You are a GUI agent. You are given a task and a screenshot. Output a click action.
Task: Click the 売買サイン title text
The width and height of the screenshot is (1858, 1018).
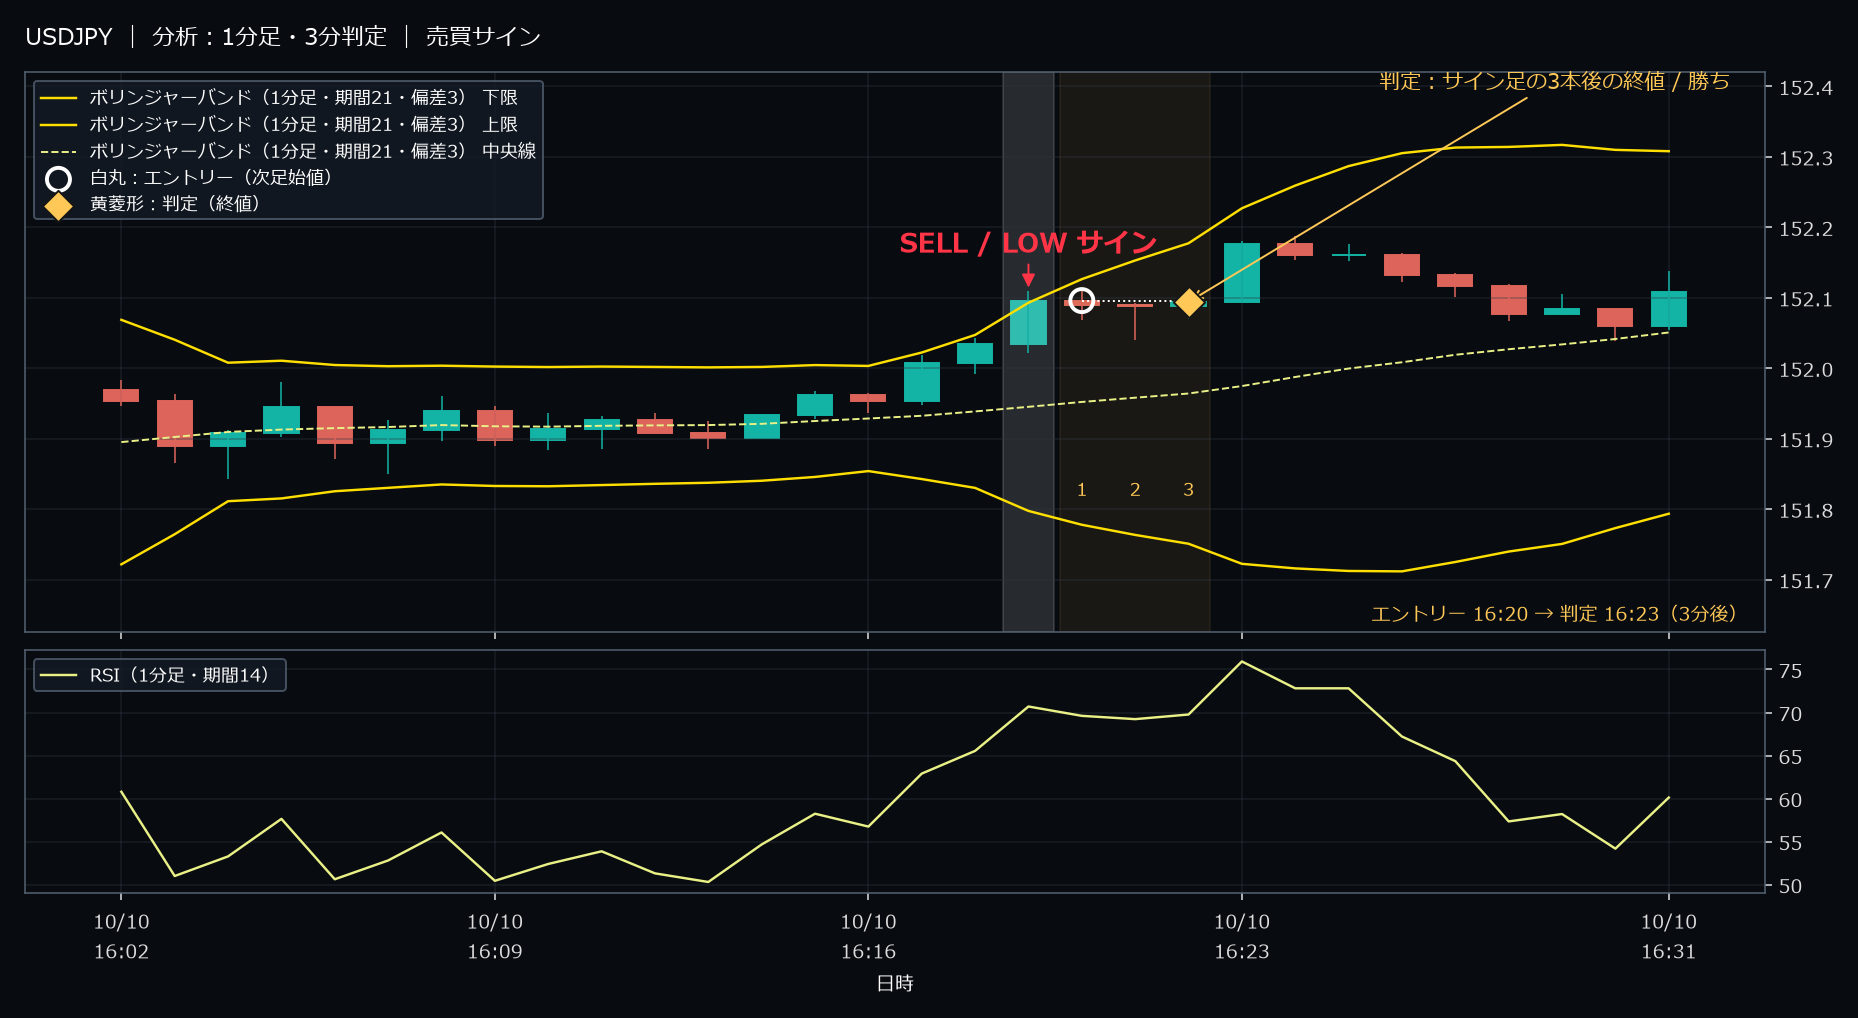click(x=483, y=37)
